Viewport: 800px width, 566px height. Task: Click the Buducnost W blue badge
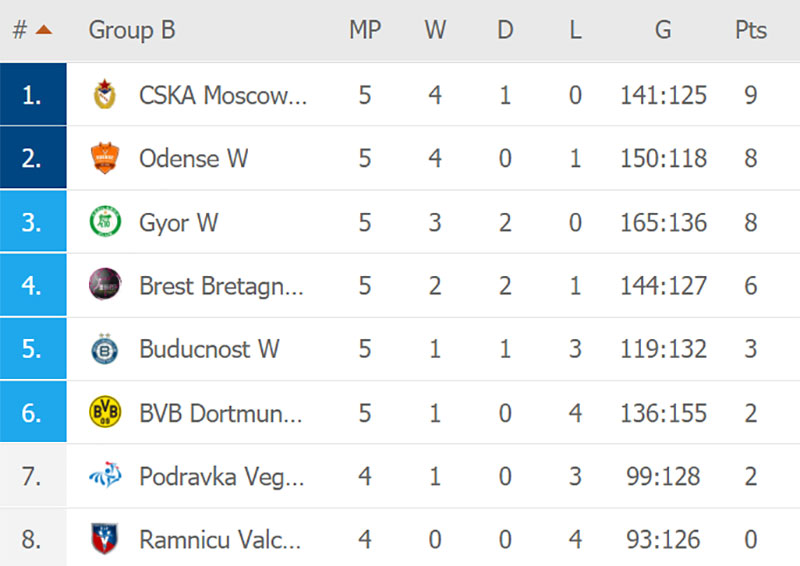(x=105, y=349)
